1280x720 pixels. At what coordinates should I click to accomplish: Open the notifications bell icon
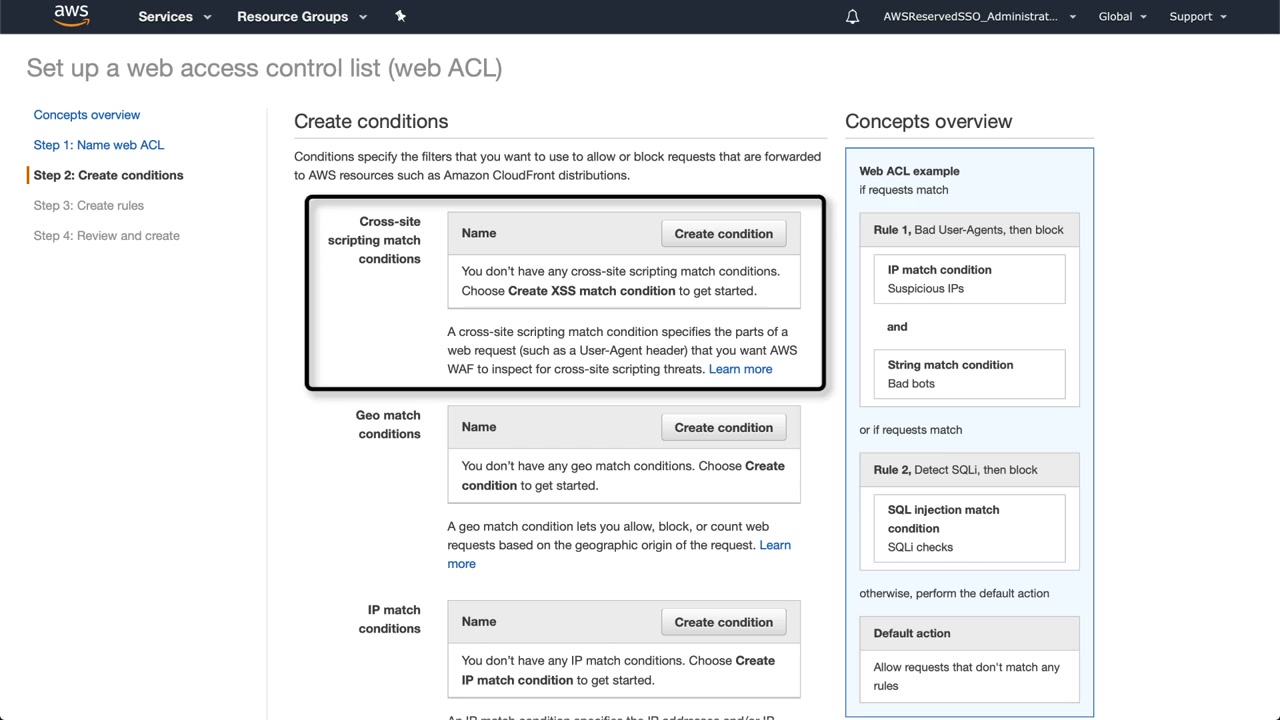[852, 17]
